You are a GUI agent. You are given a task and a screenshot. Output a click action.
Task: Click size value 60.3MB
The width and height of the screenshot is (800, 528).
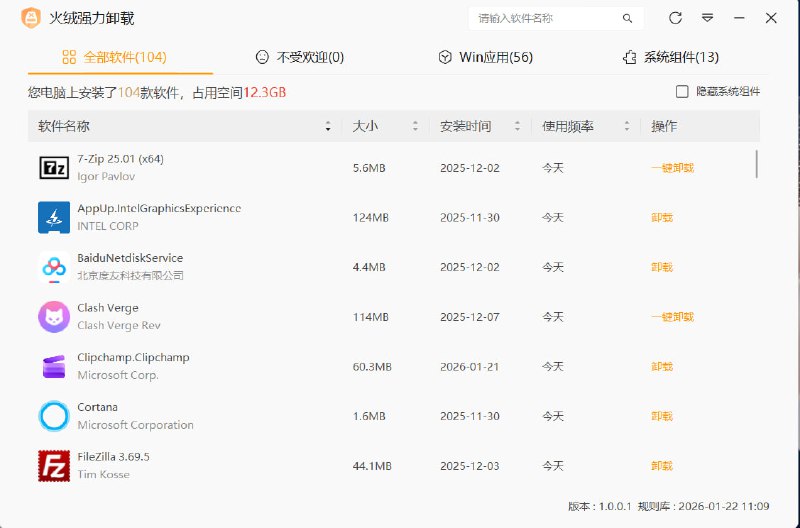(x=372, y=366)
